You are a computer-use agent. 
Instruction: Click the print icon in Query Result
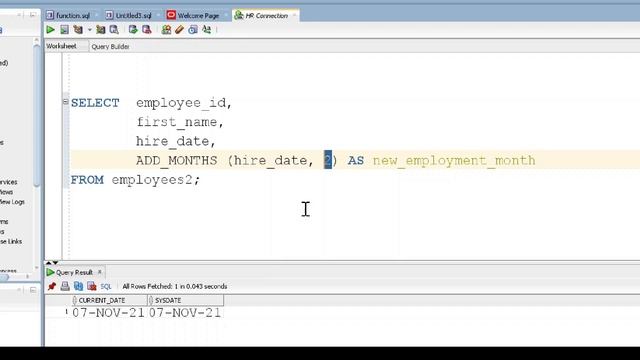tap(65, 286)
